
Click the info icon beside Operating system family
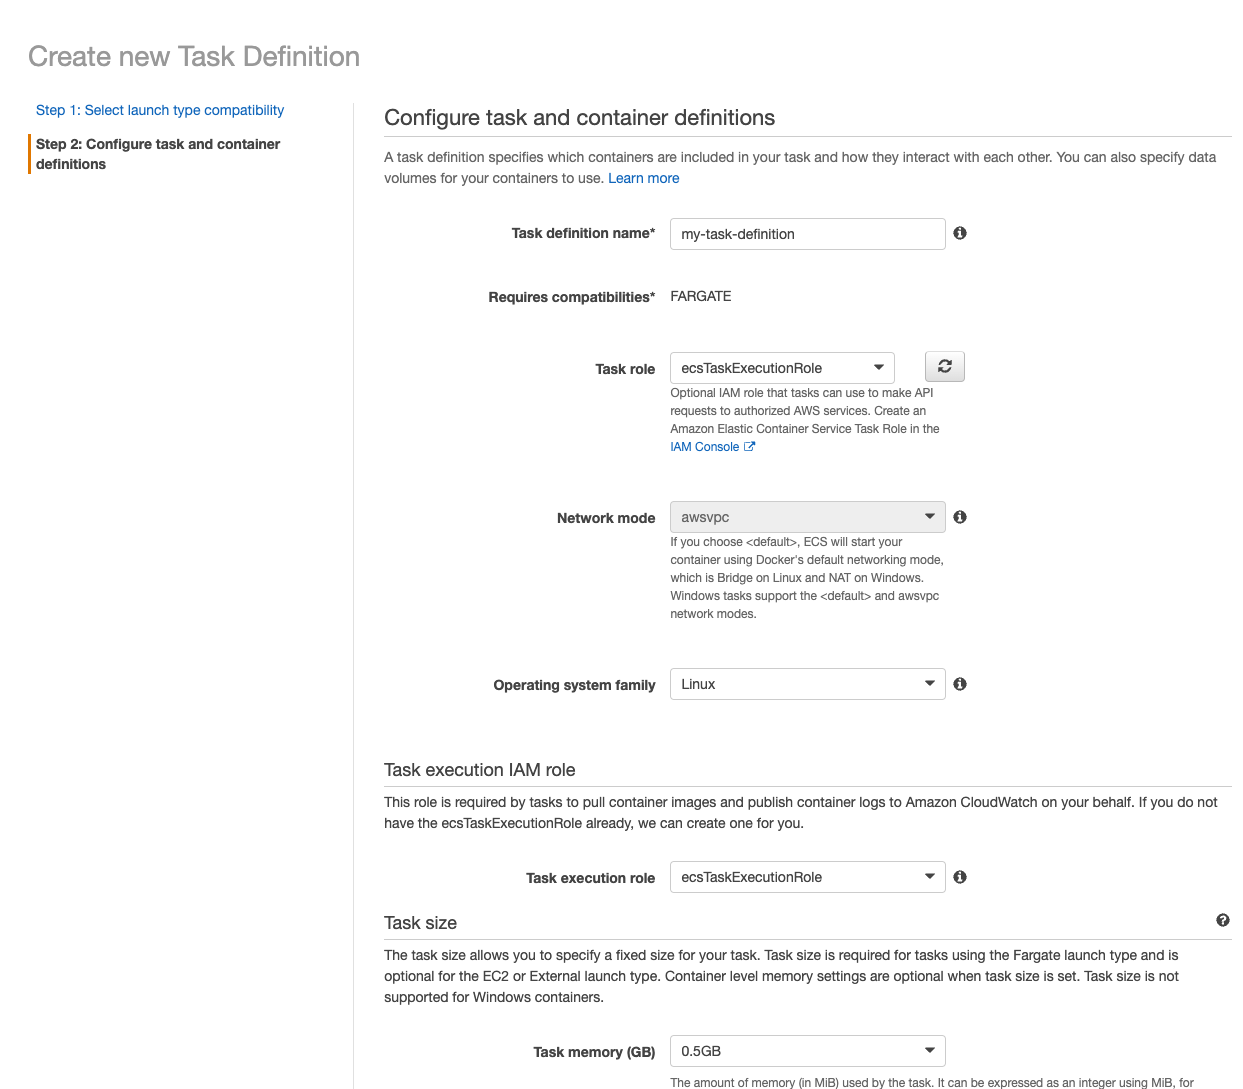pos(959,683)
